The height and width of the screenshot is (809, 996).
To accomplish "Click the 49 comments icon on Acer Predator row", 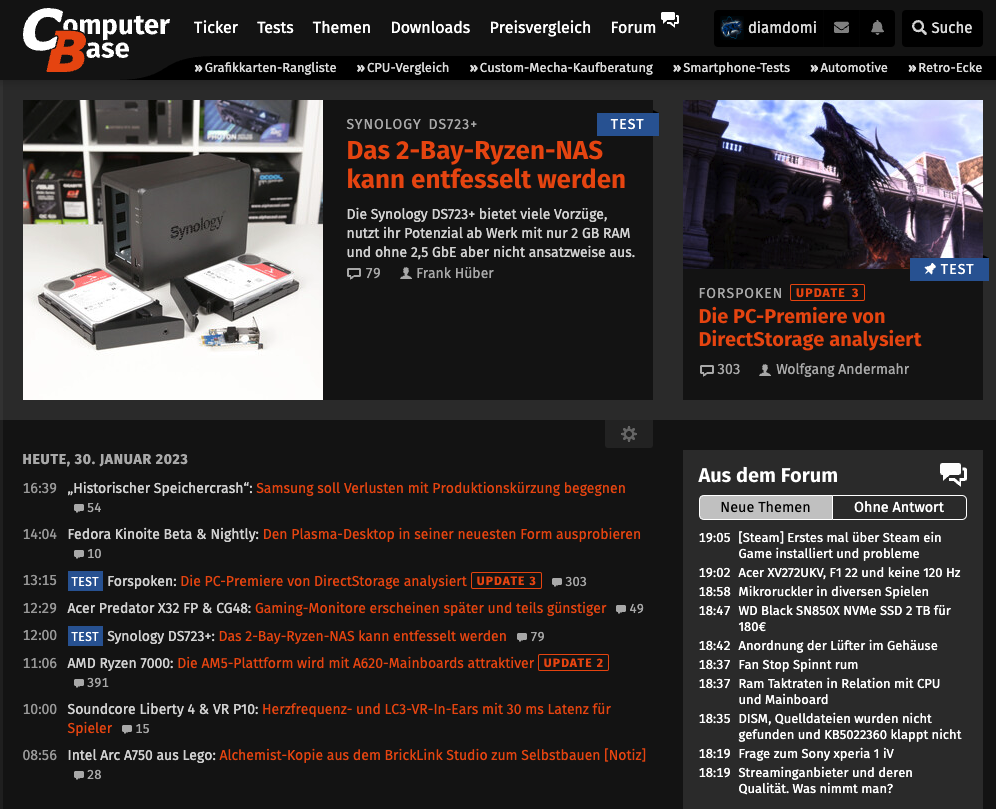I will point(629,609).
